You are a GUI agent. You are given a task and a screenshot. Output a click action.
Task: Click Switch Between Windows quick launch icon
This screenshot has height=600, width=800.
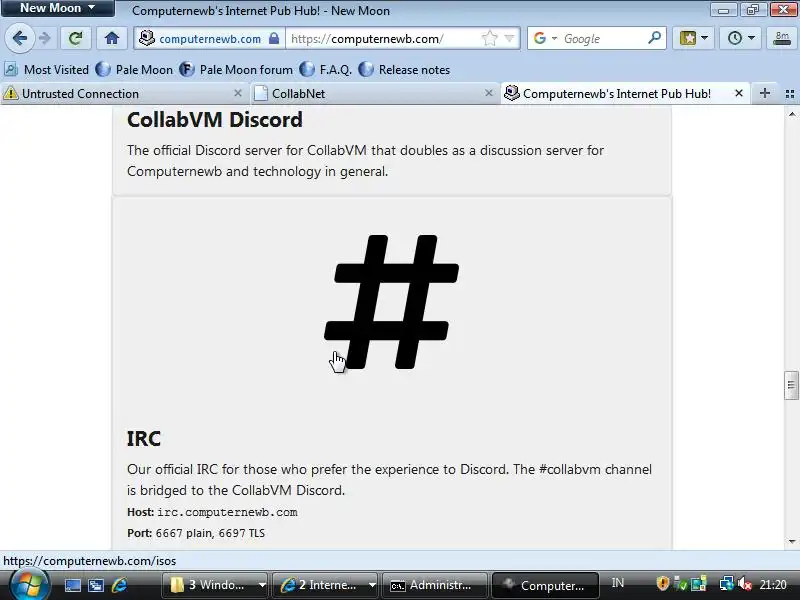pos(96,585)
